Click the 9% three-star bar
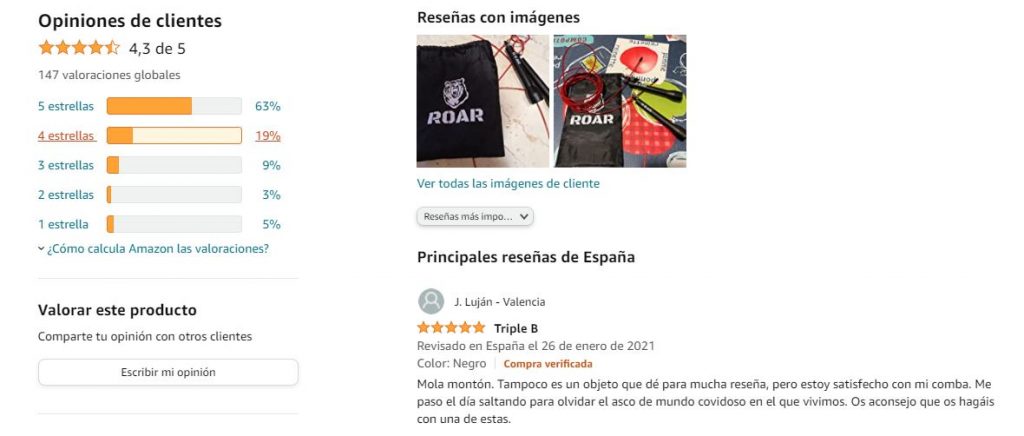Viewport: 1024px width, 436px height. [174, 165]
